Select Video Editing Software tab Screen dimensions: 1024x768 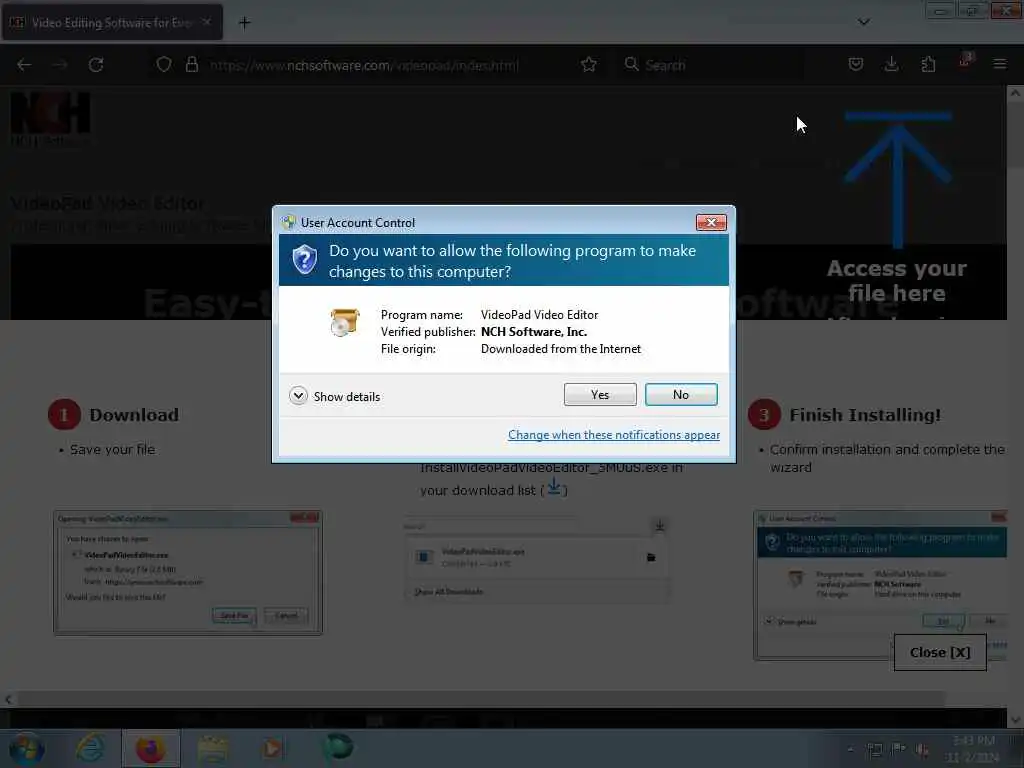pos(112,22)
